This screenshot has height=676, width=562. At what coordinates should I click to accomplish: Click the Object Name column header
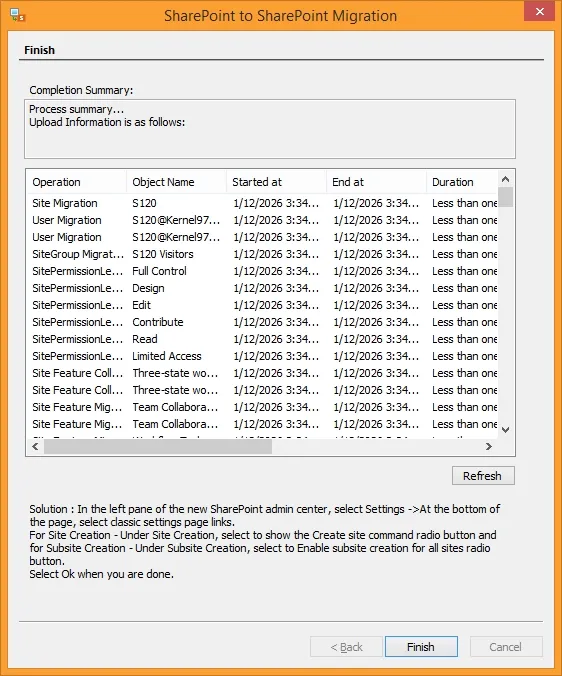click(x=176, y=182)
